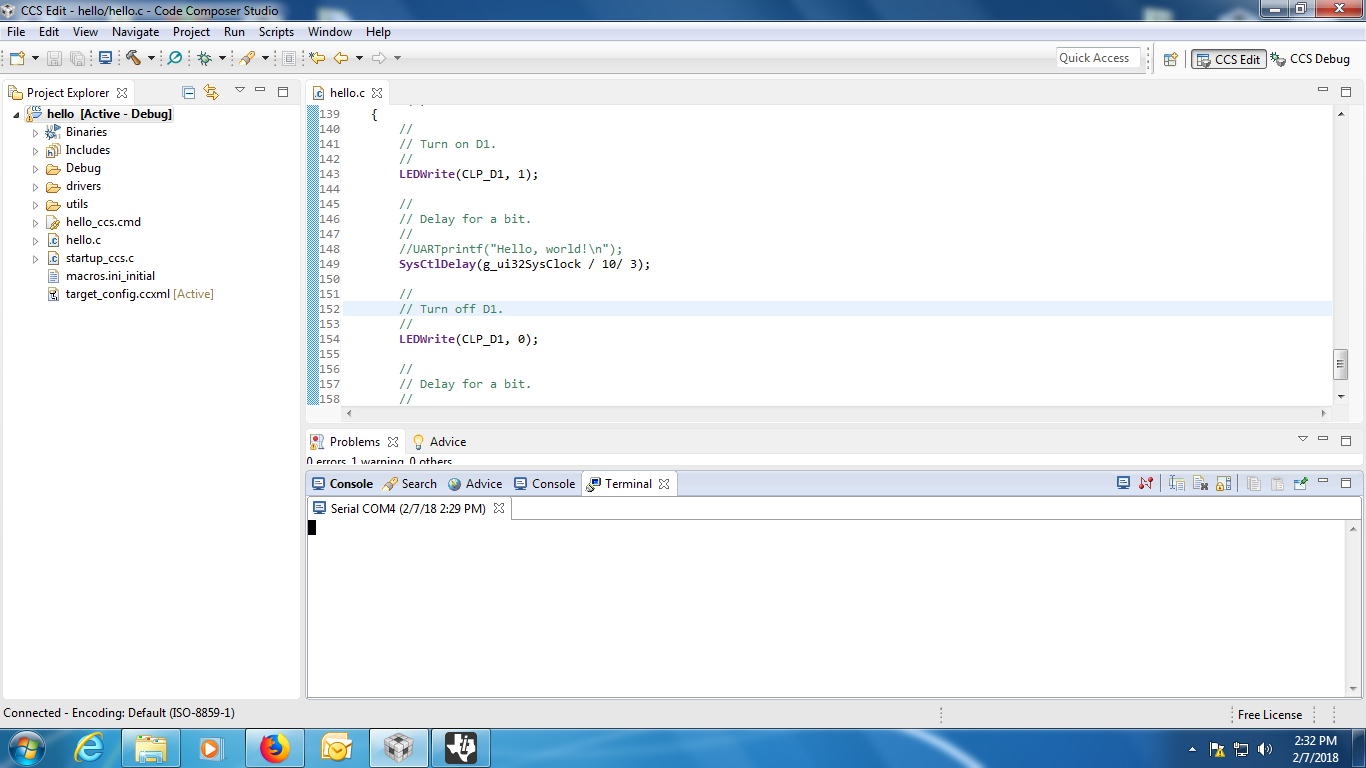1366x768 pixels.
Task: Open a terminal from main toolbar monitor icon
Action: 105,58
